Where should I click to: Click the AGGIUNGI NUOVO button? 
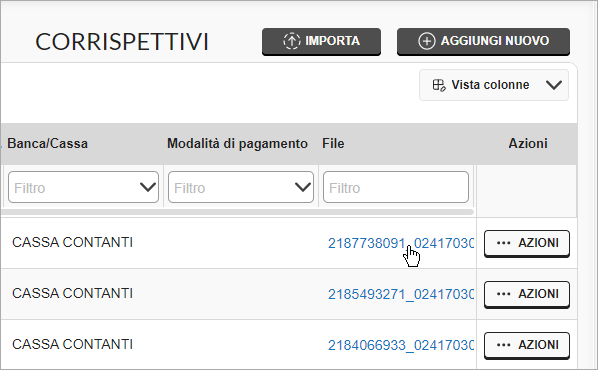click(x=483, y=41)
